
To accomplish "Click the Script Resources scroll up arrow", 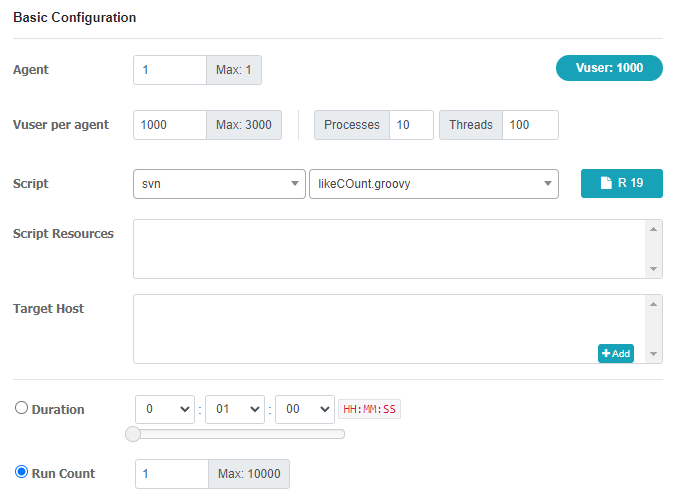I will pyautogui.click(x=653, y=229).
